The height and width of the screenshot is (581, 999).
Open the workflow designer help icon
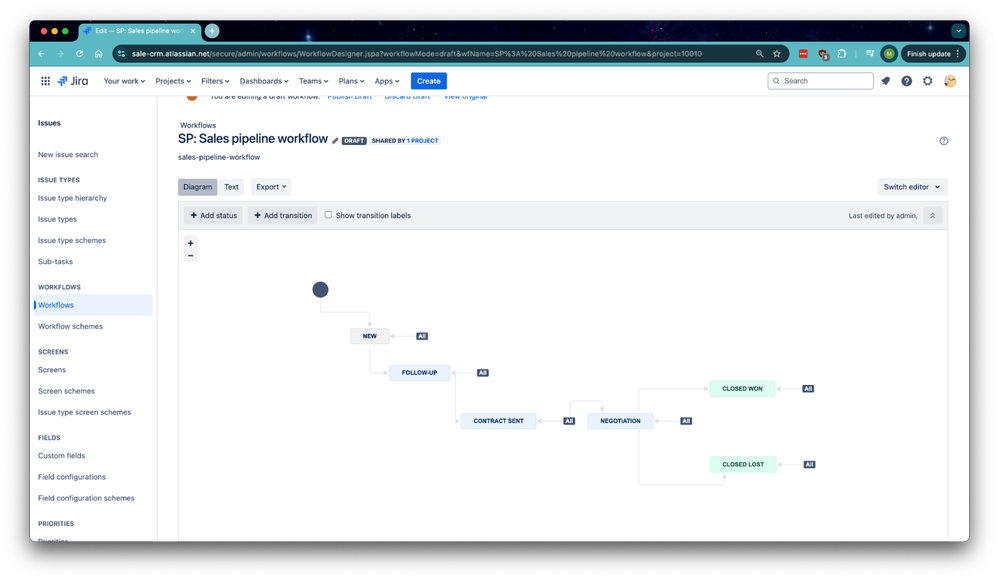coord(944,141)
